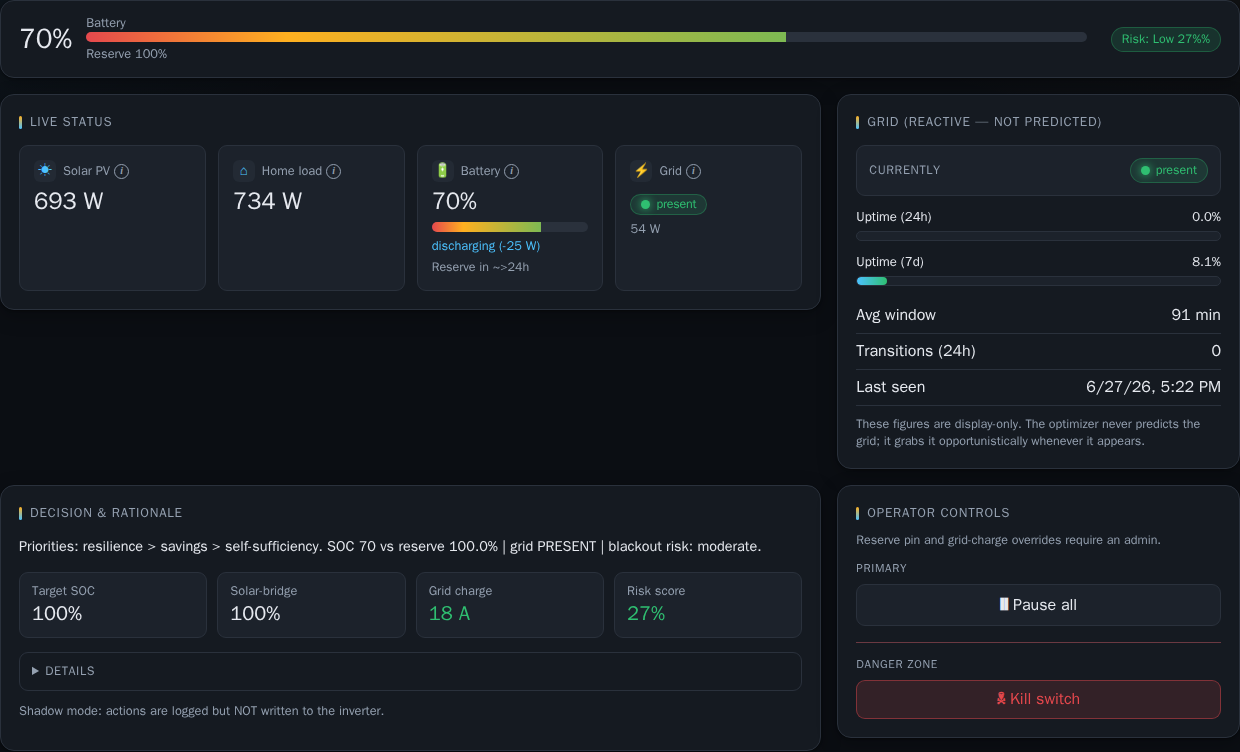Click the Transitions (24h) row label
The image size is (1240, 752).
(916, 351)
